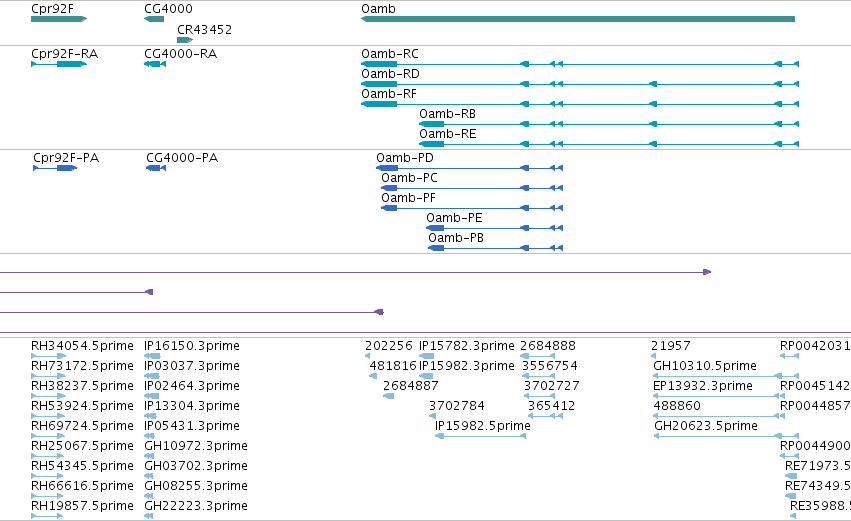
Task: Click the Oamb-PB protein label
Action: coord(456,238)
